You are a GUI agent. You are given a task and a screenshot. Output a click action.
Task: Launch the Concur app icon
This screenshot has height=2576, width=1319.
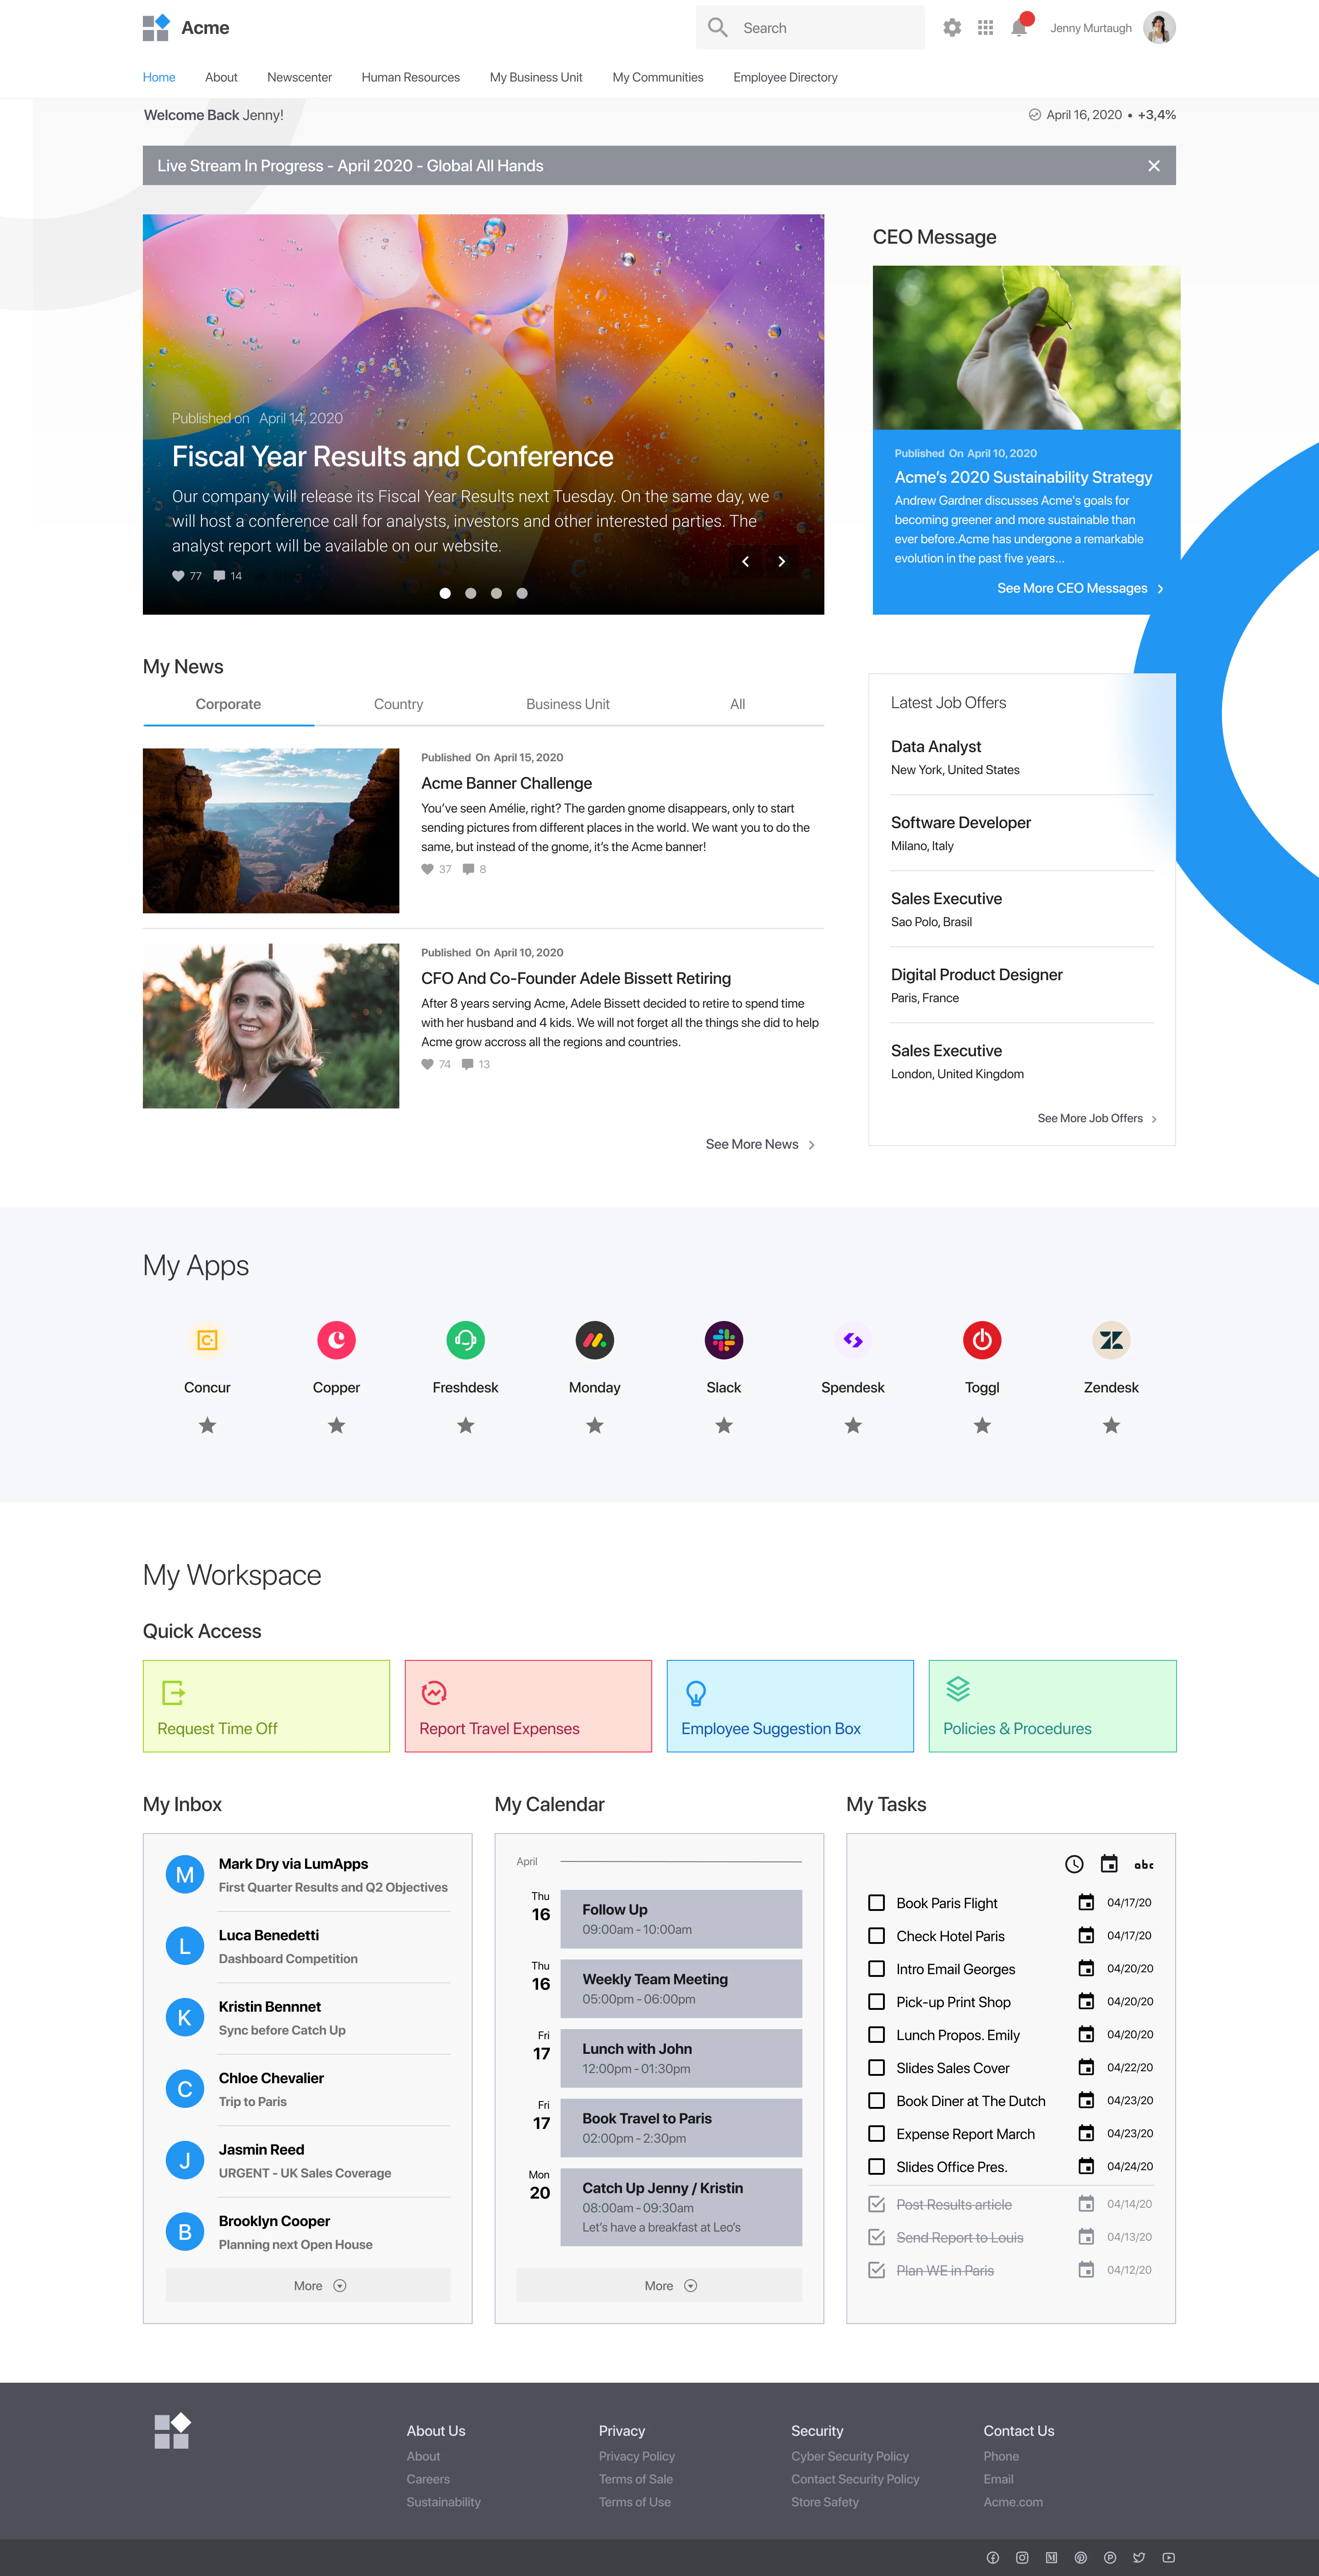pyautogui.click(x=207, y=1340)
